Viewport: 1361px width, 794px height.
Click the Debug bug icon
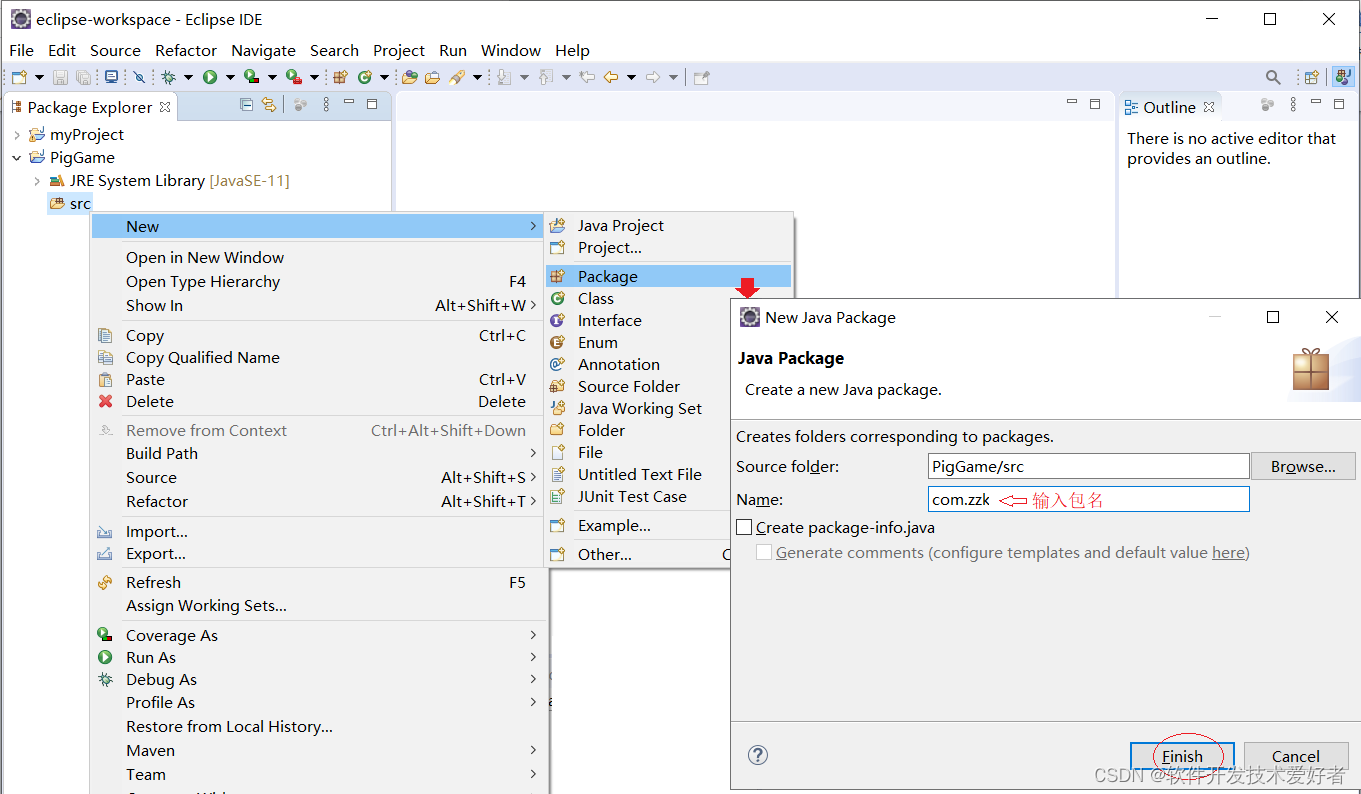(x=168, y=77)
